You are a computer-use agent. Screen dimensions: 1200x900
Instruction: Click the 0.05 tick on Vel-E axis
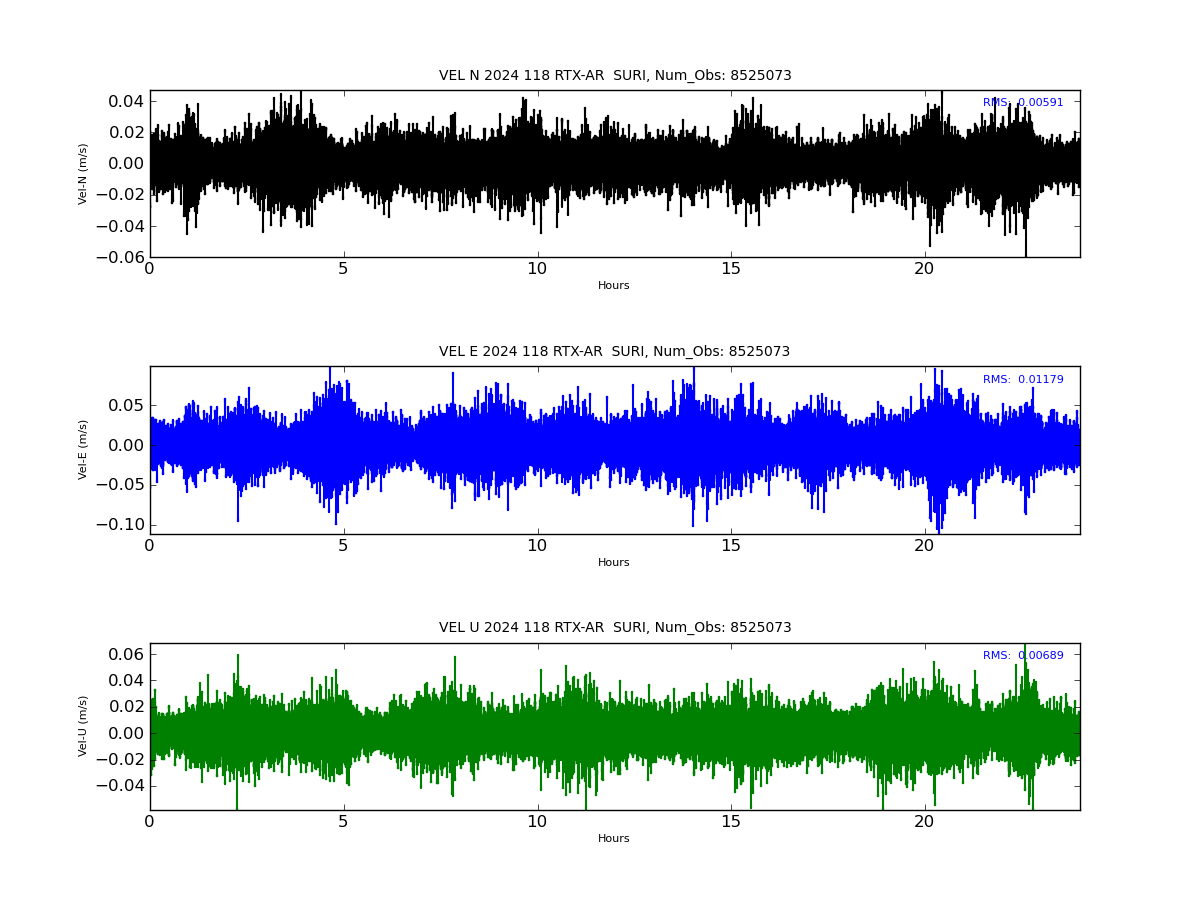(126, 405)
